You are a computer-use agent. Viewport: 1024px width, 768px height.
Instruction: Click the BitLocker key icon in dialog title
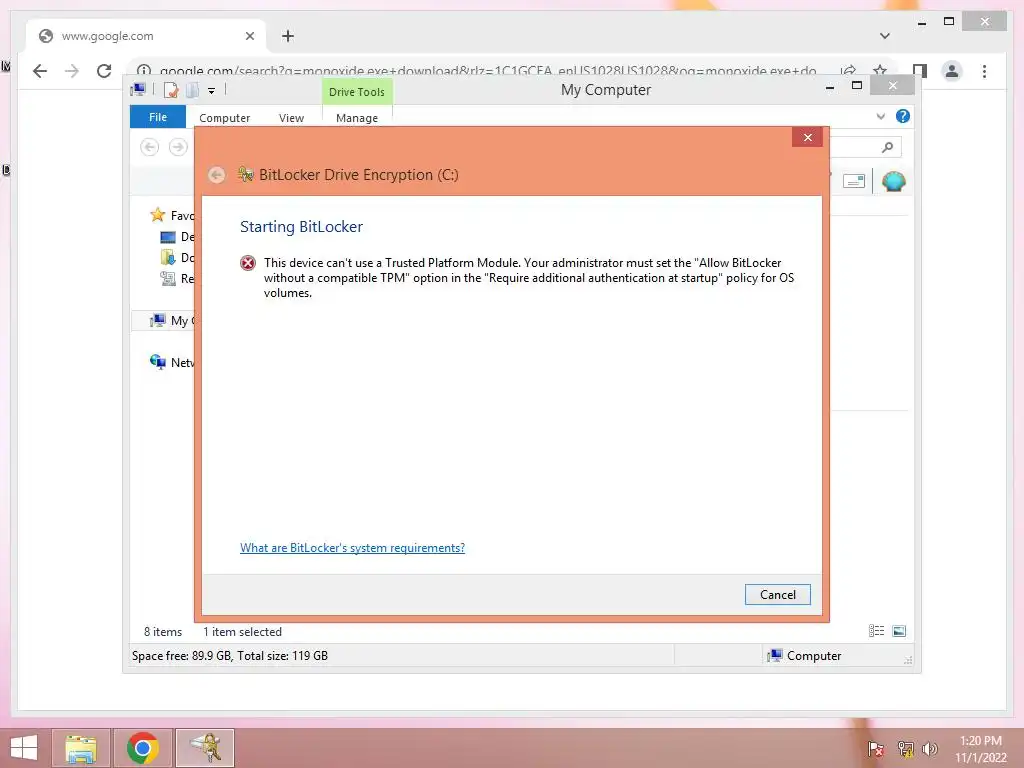[x=246, y=174]
